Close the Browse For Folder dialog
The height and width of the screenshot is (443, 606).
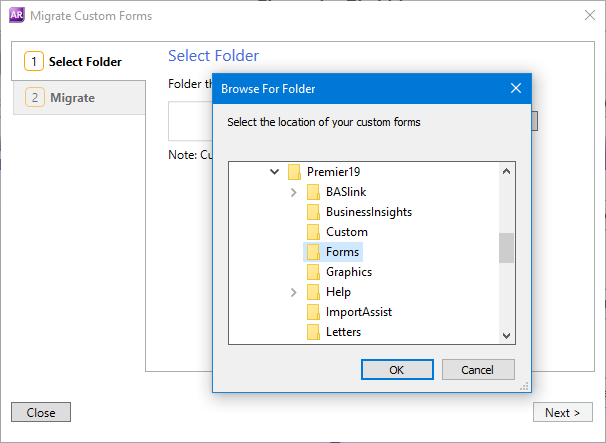pyautogui.click(x=516, y=88)
